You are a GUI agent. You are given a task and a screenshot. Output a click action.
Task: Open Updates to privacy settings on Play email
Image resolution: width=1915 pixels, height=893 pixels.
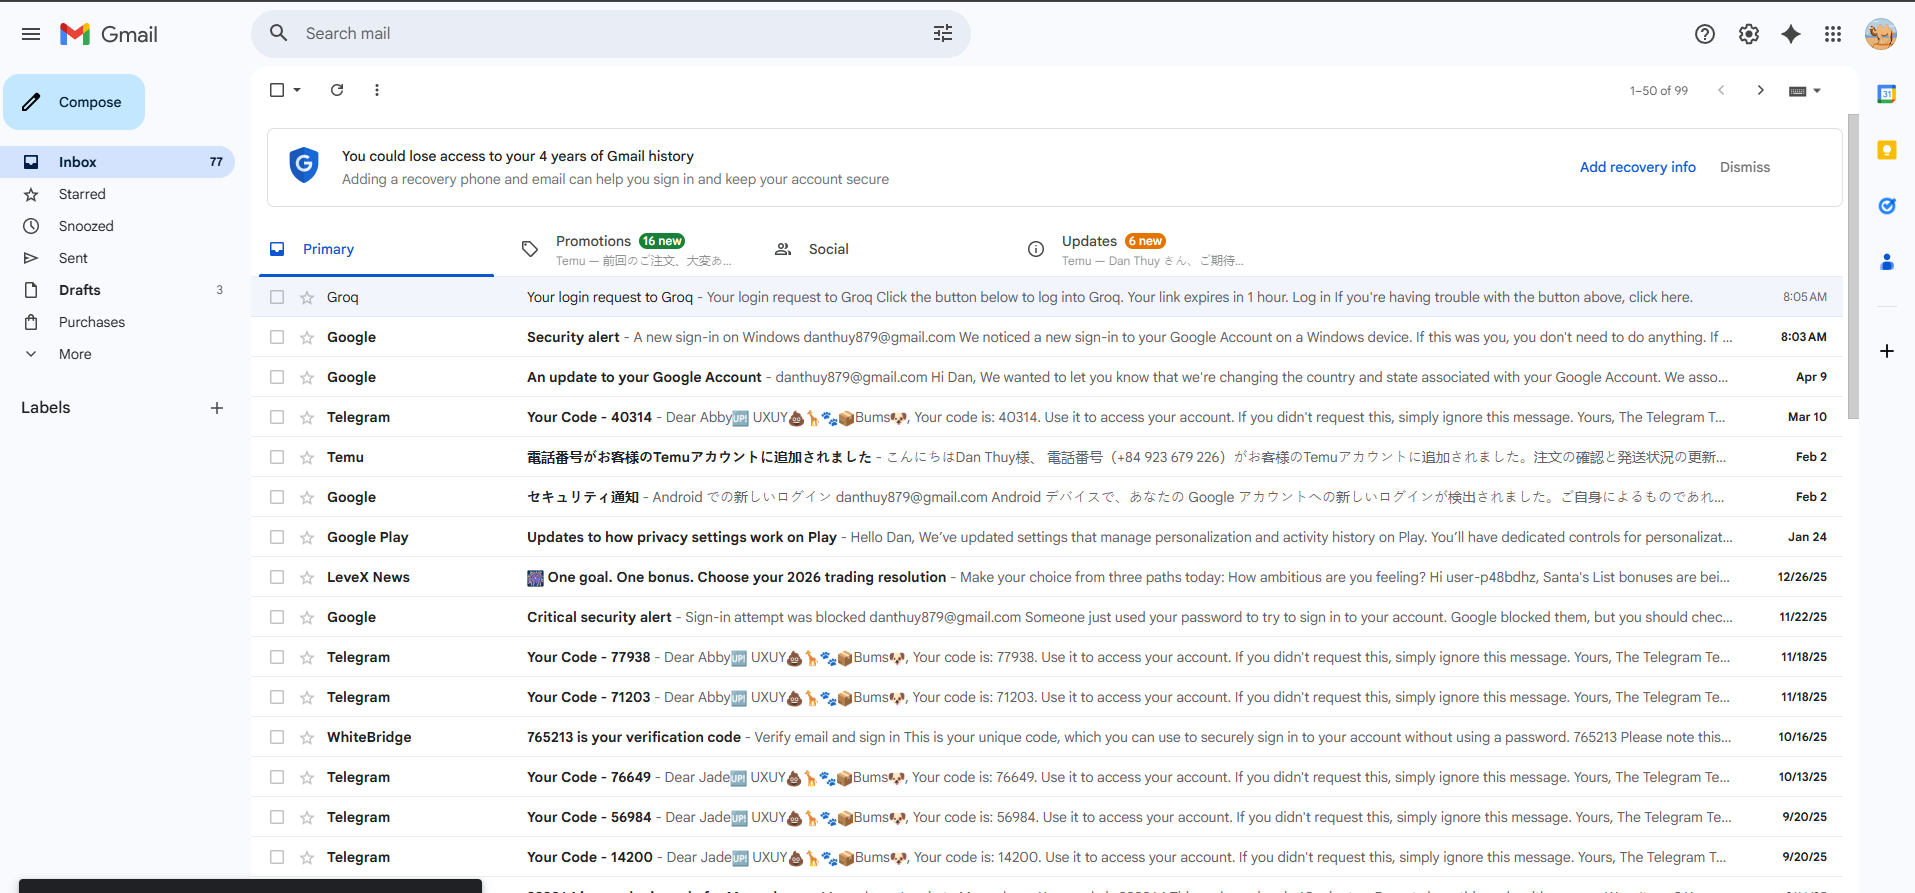[1047, 537]
